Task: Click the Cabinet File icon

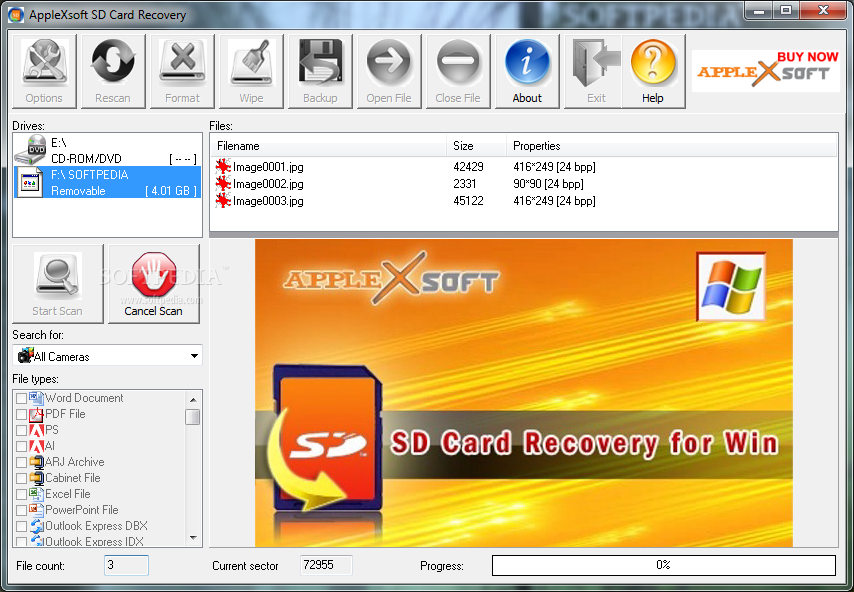Action: tap(36, 478)
